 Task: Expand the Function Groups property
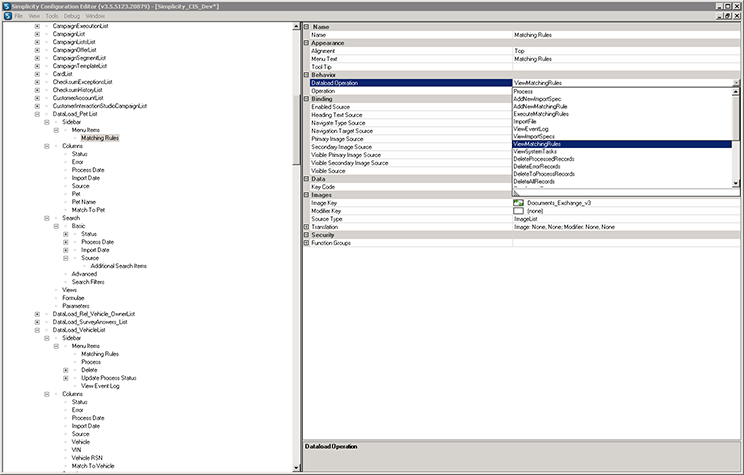pos(307,243)
